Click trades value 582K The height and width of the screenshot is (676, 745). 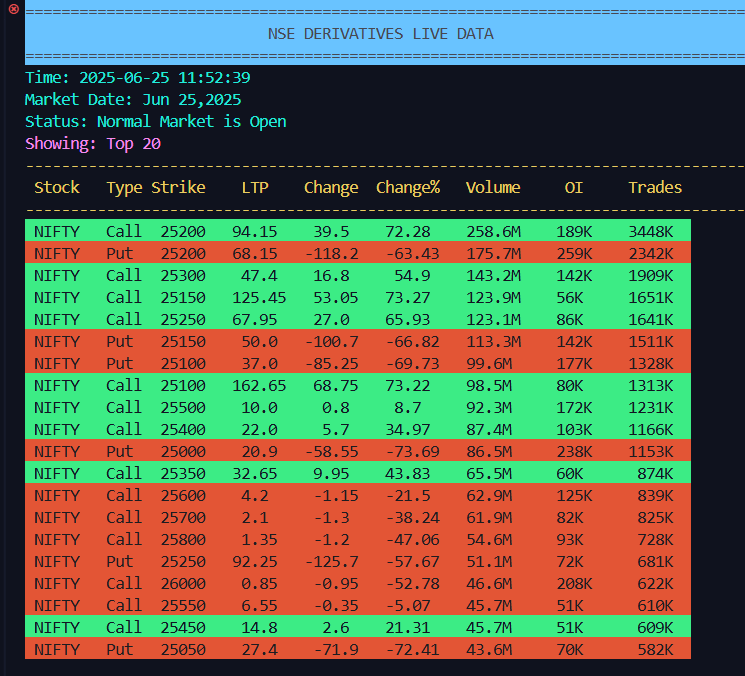coord(655,649)
